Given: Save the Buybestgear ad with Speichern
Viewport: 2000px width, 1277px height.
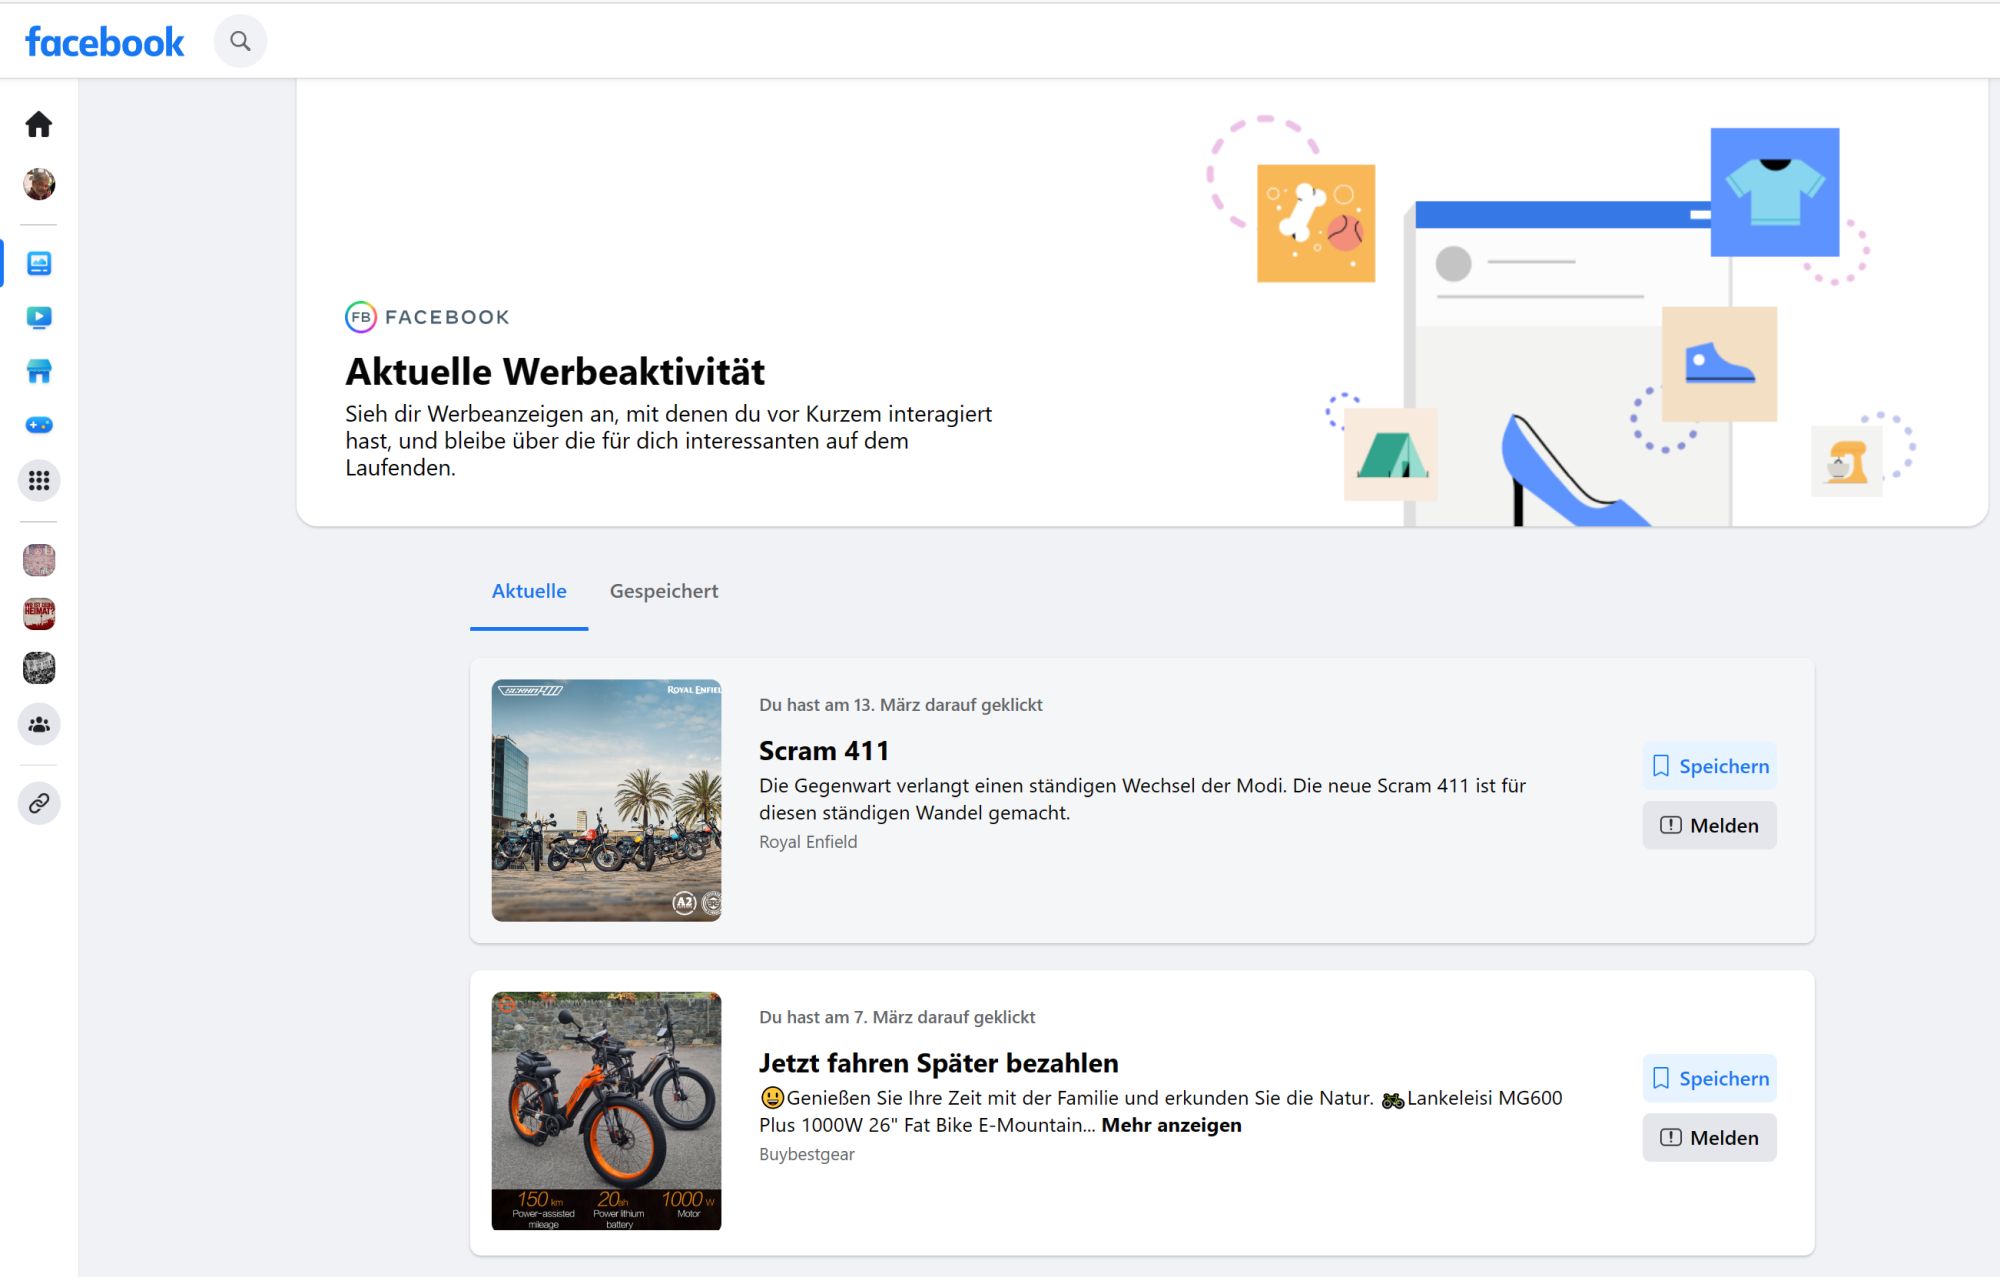Looking at the screenshot, I should pos(1709,1078).
